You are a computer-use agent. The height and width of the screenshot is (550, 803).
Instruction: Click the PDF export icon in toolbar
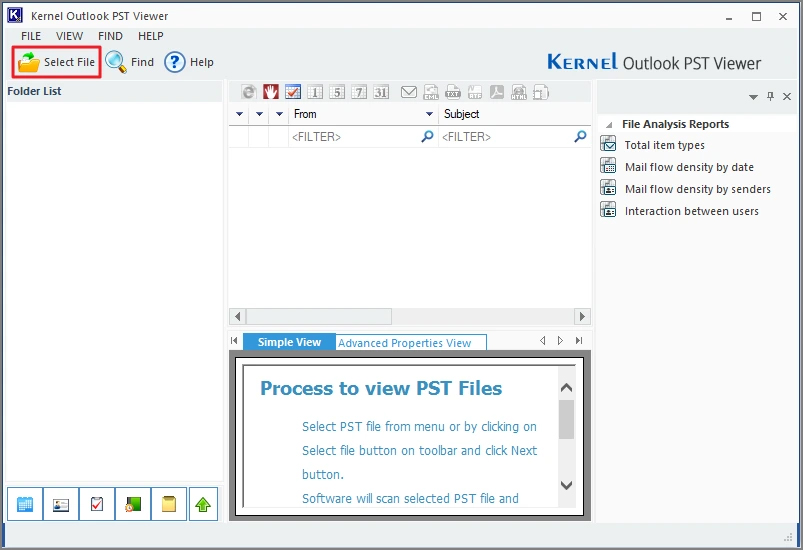[x=498, y=92]
